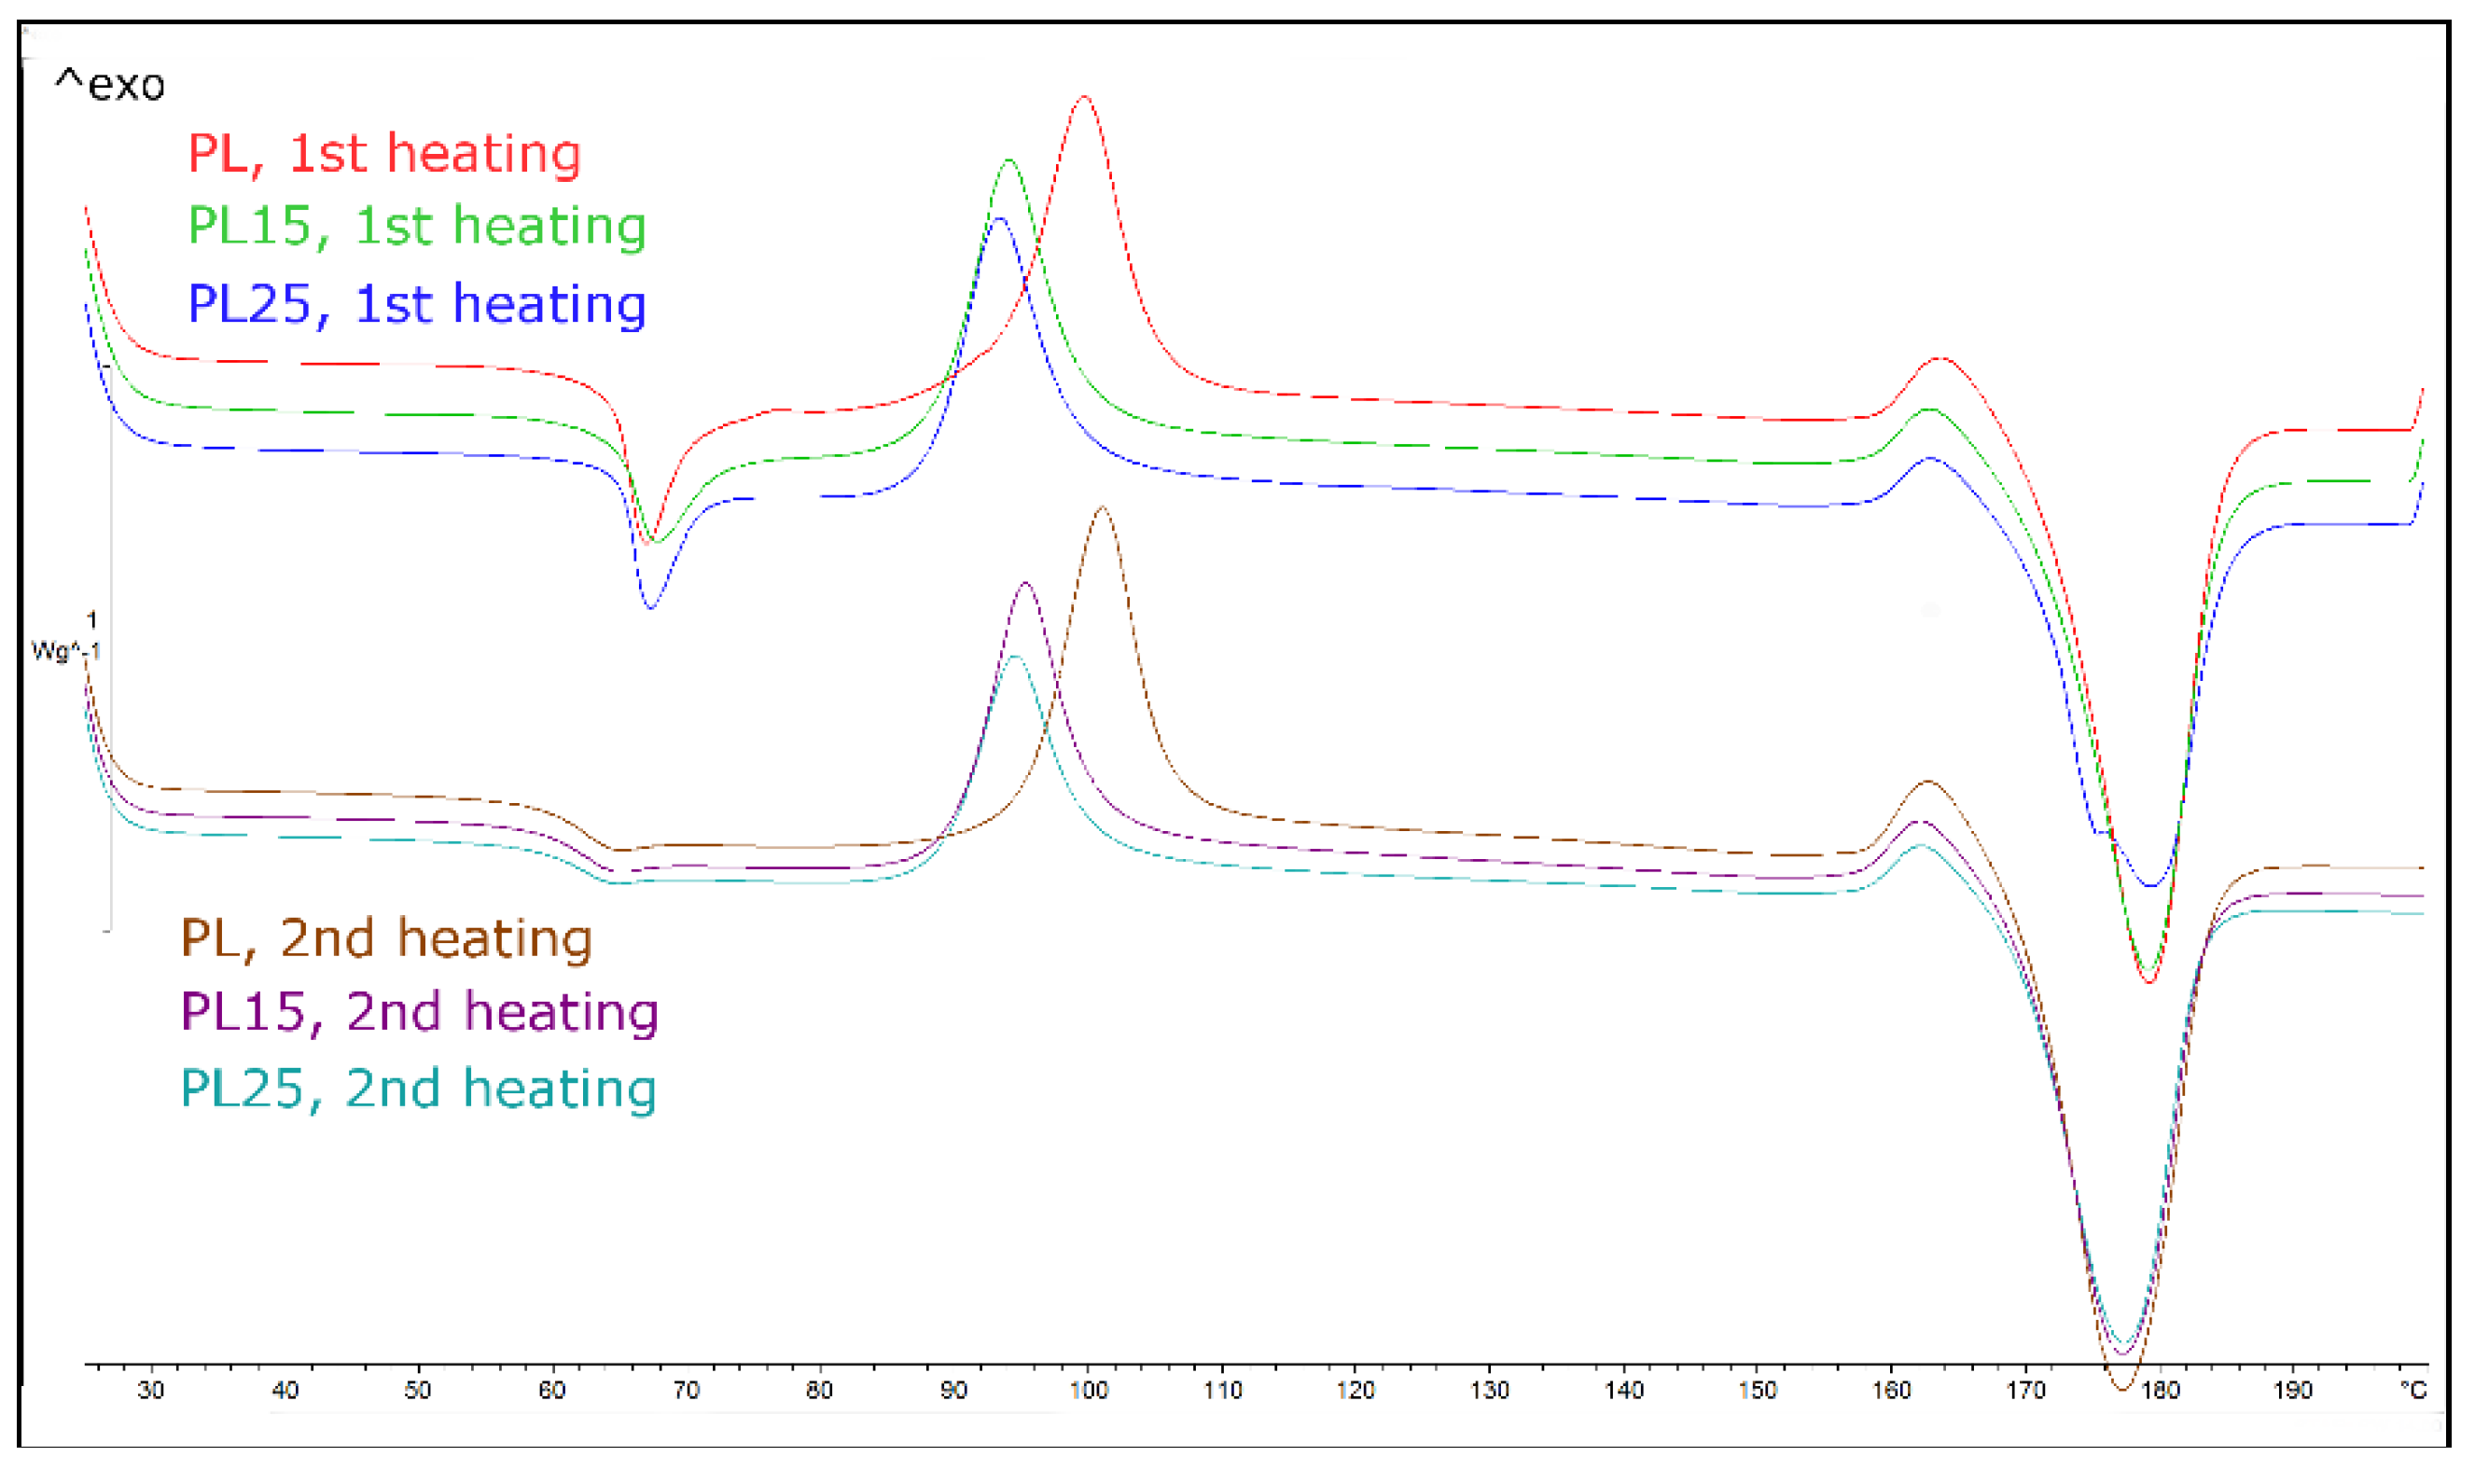Click the purple curve's peak top near 95
Viewport: 2475px width, 1484px height.
[1025, 583]
